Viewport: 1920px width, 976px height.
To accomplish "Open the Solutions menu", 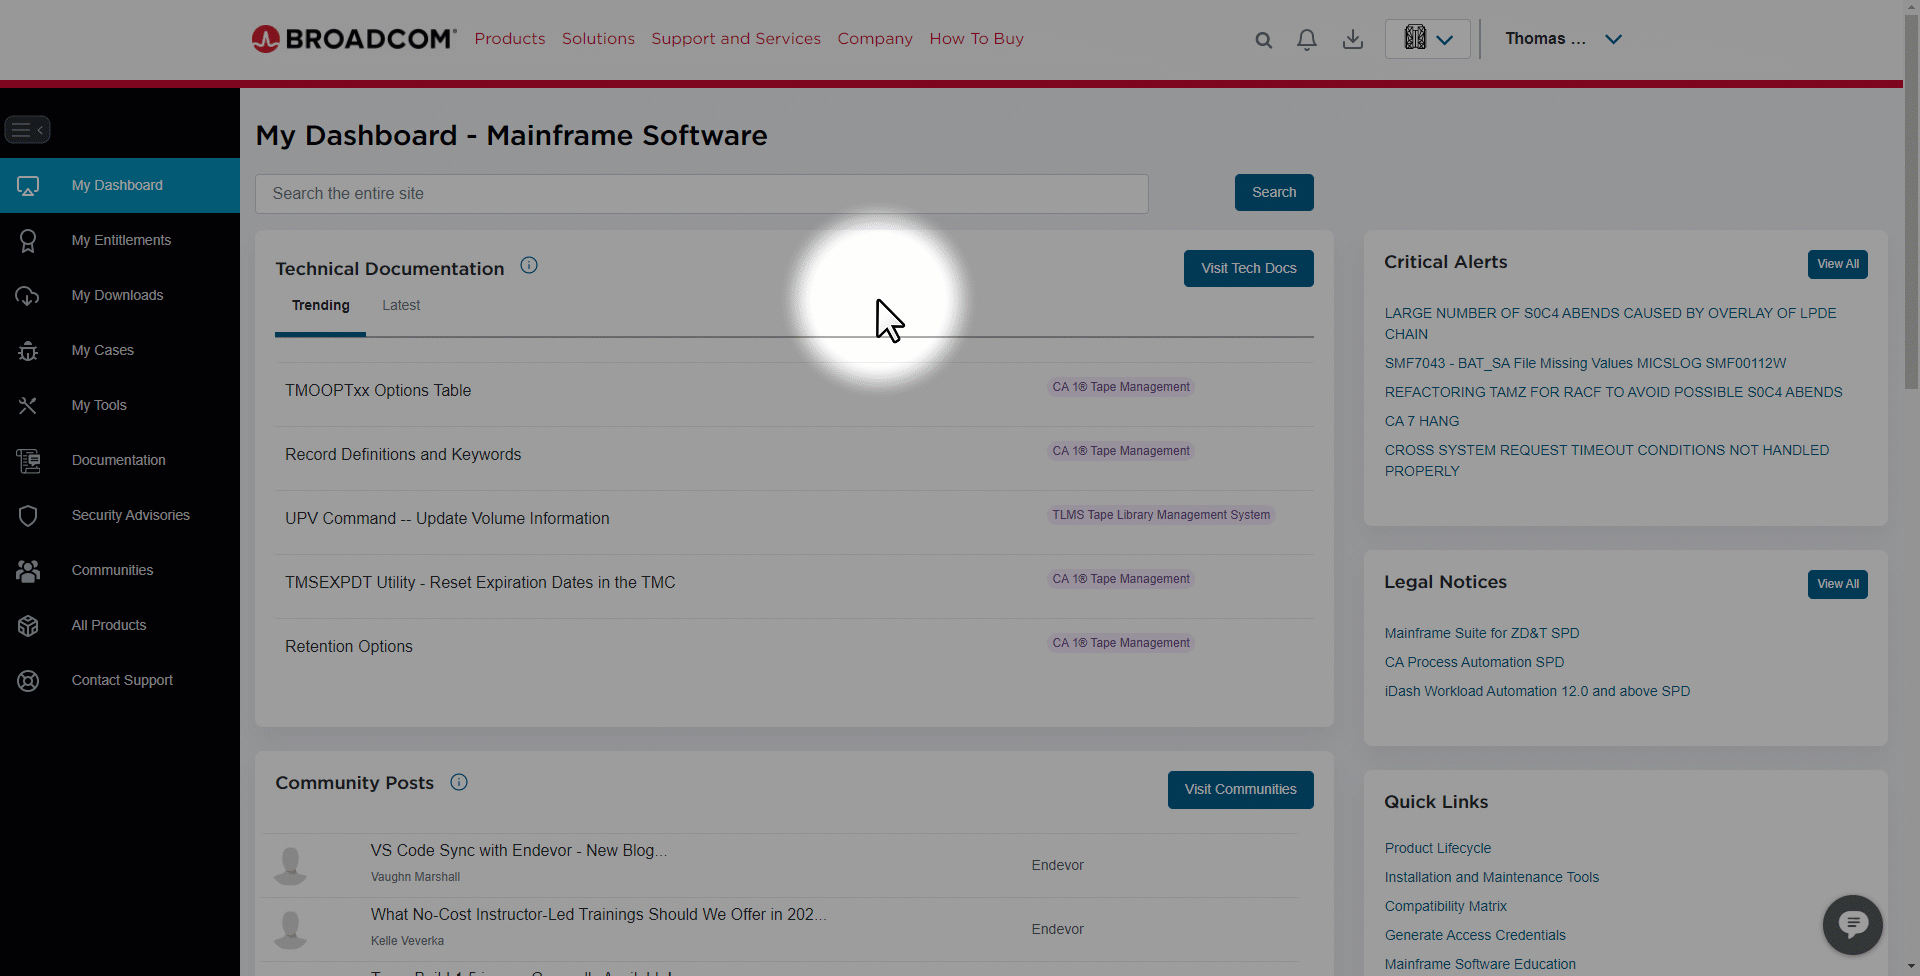I will [x=598, y=39].
